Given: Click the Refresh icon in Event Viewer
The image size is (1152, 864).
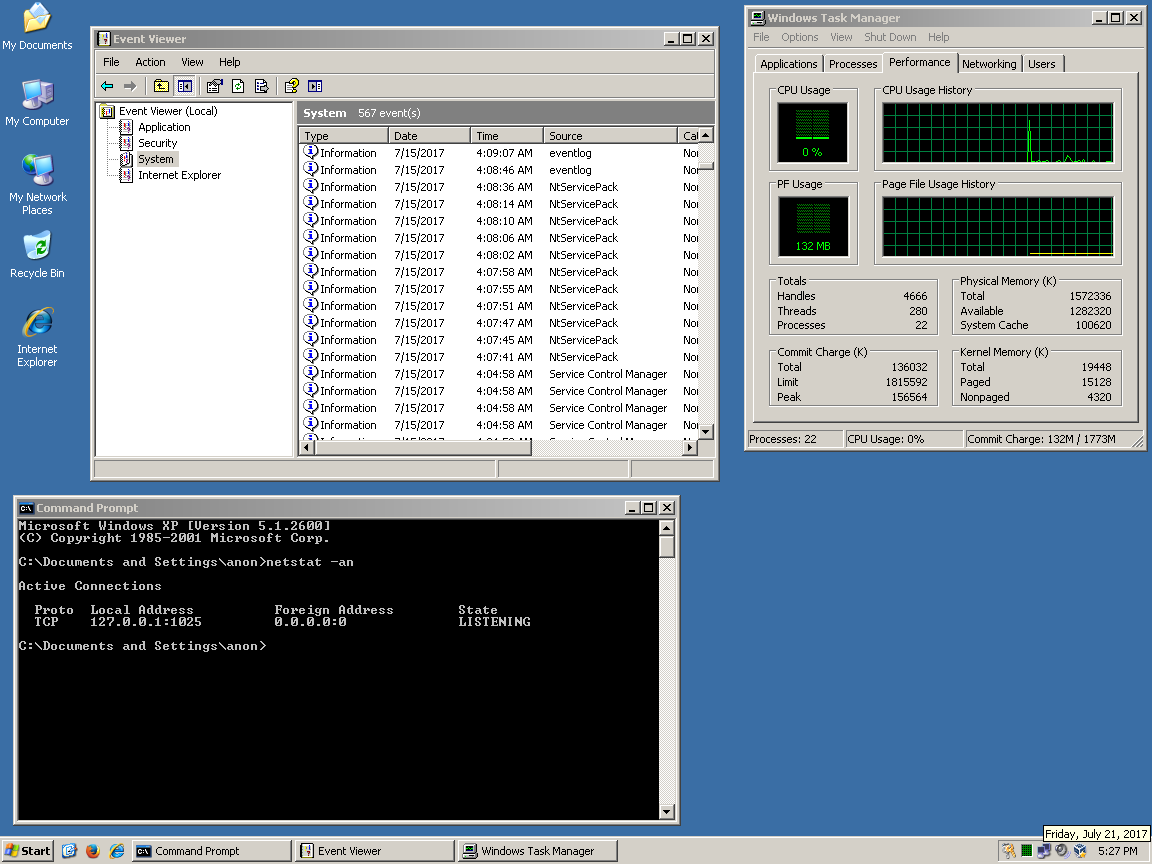Looking at the screenshot, I should (238, 86).
